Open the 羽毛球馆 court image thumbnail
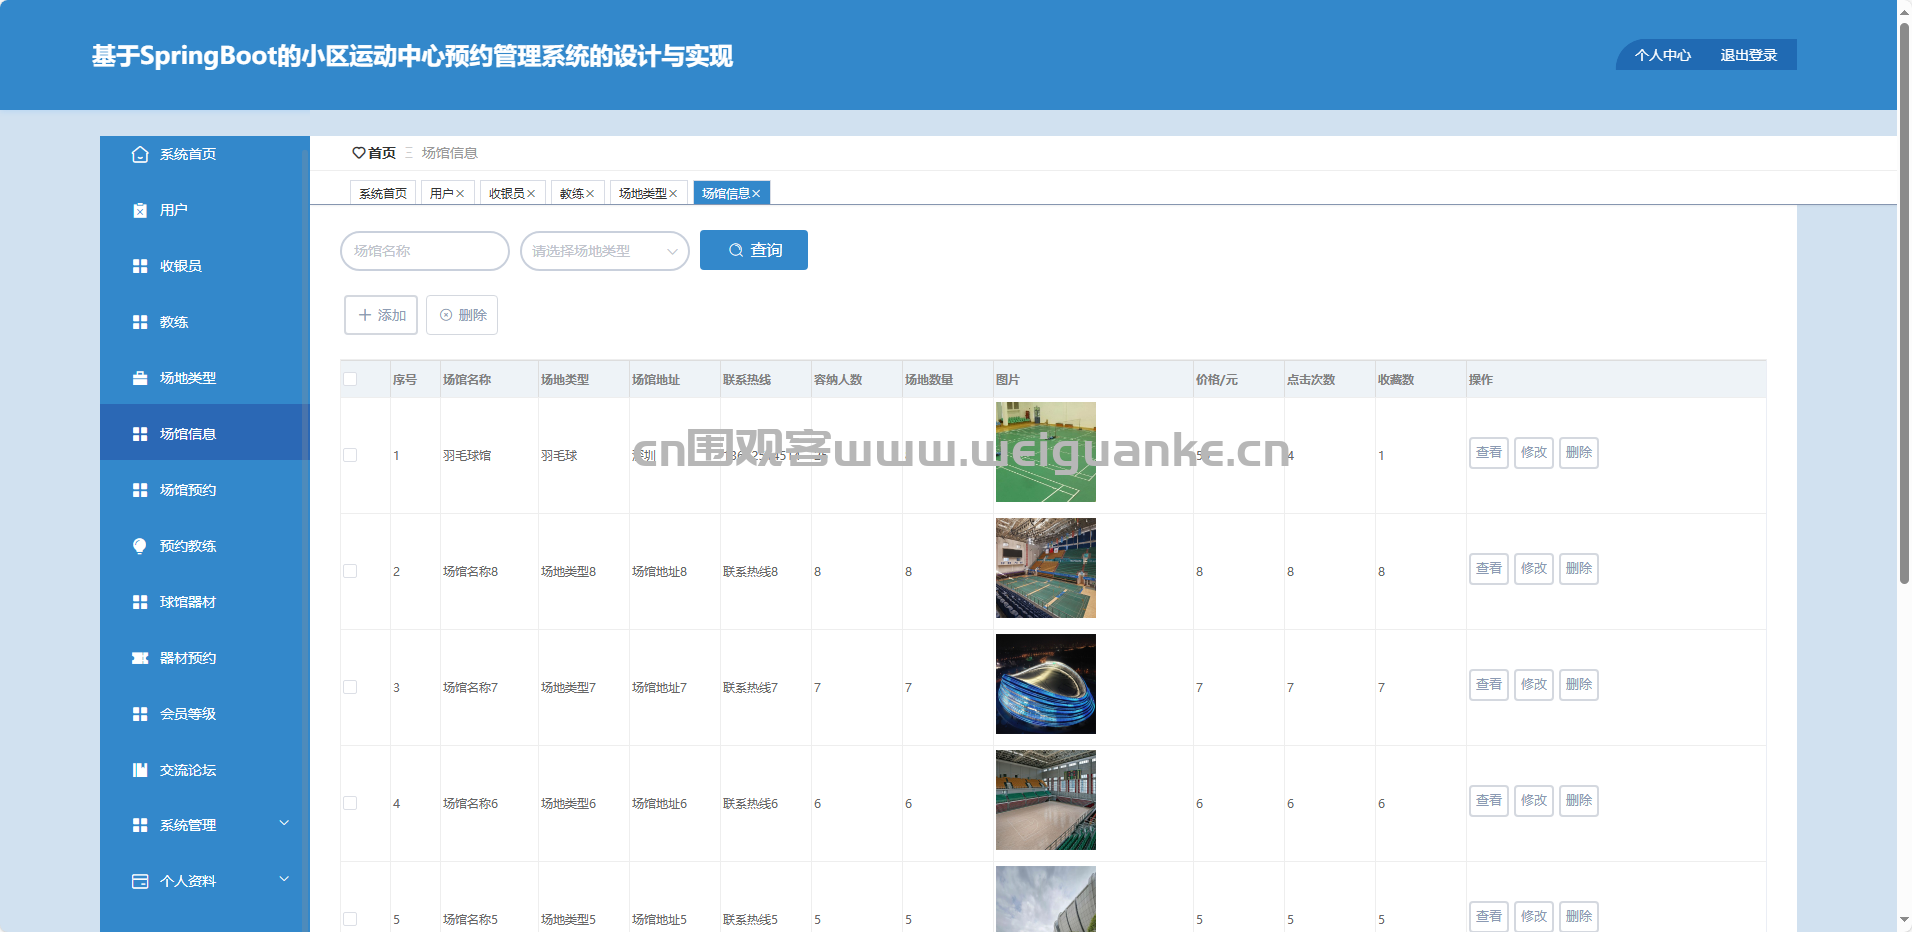 click(1046, 452)
